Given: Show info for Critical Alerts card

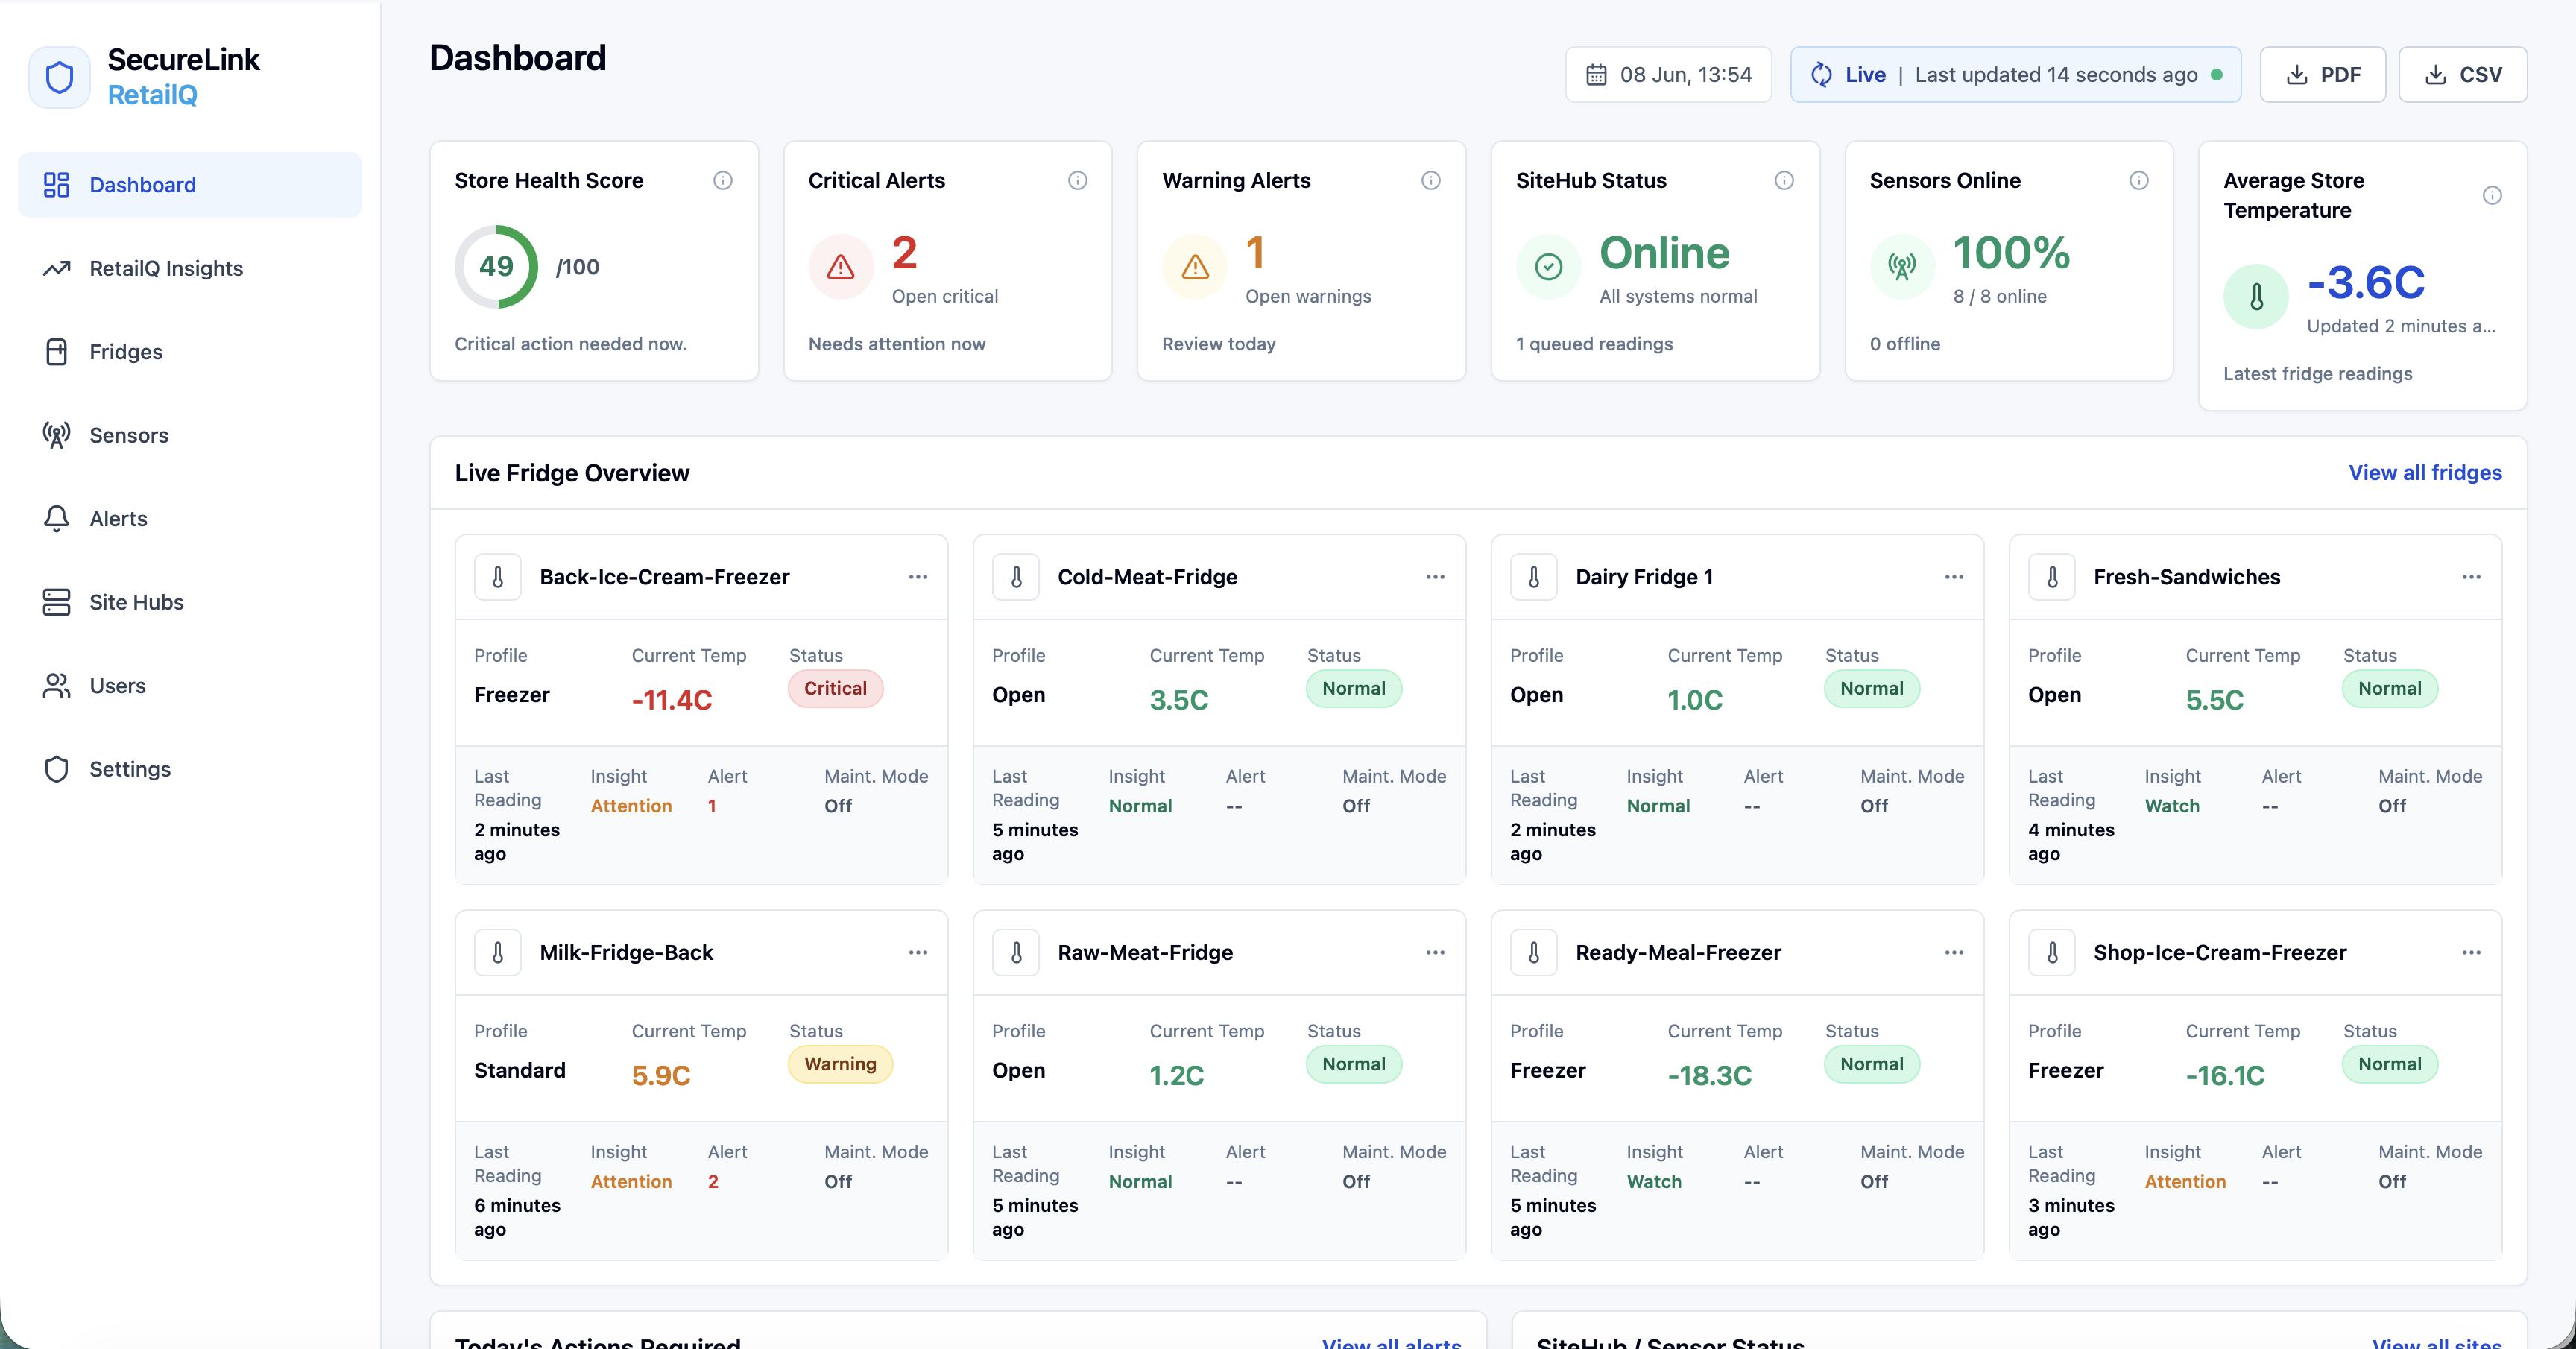Looking at the screenshot, I should pos(1077,181).
